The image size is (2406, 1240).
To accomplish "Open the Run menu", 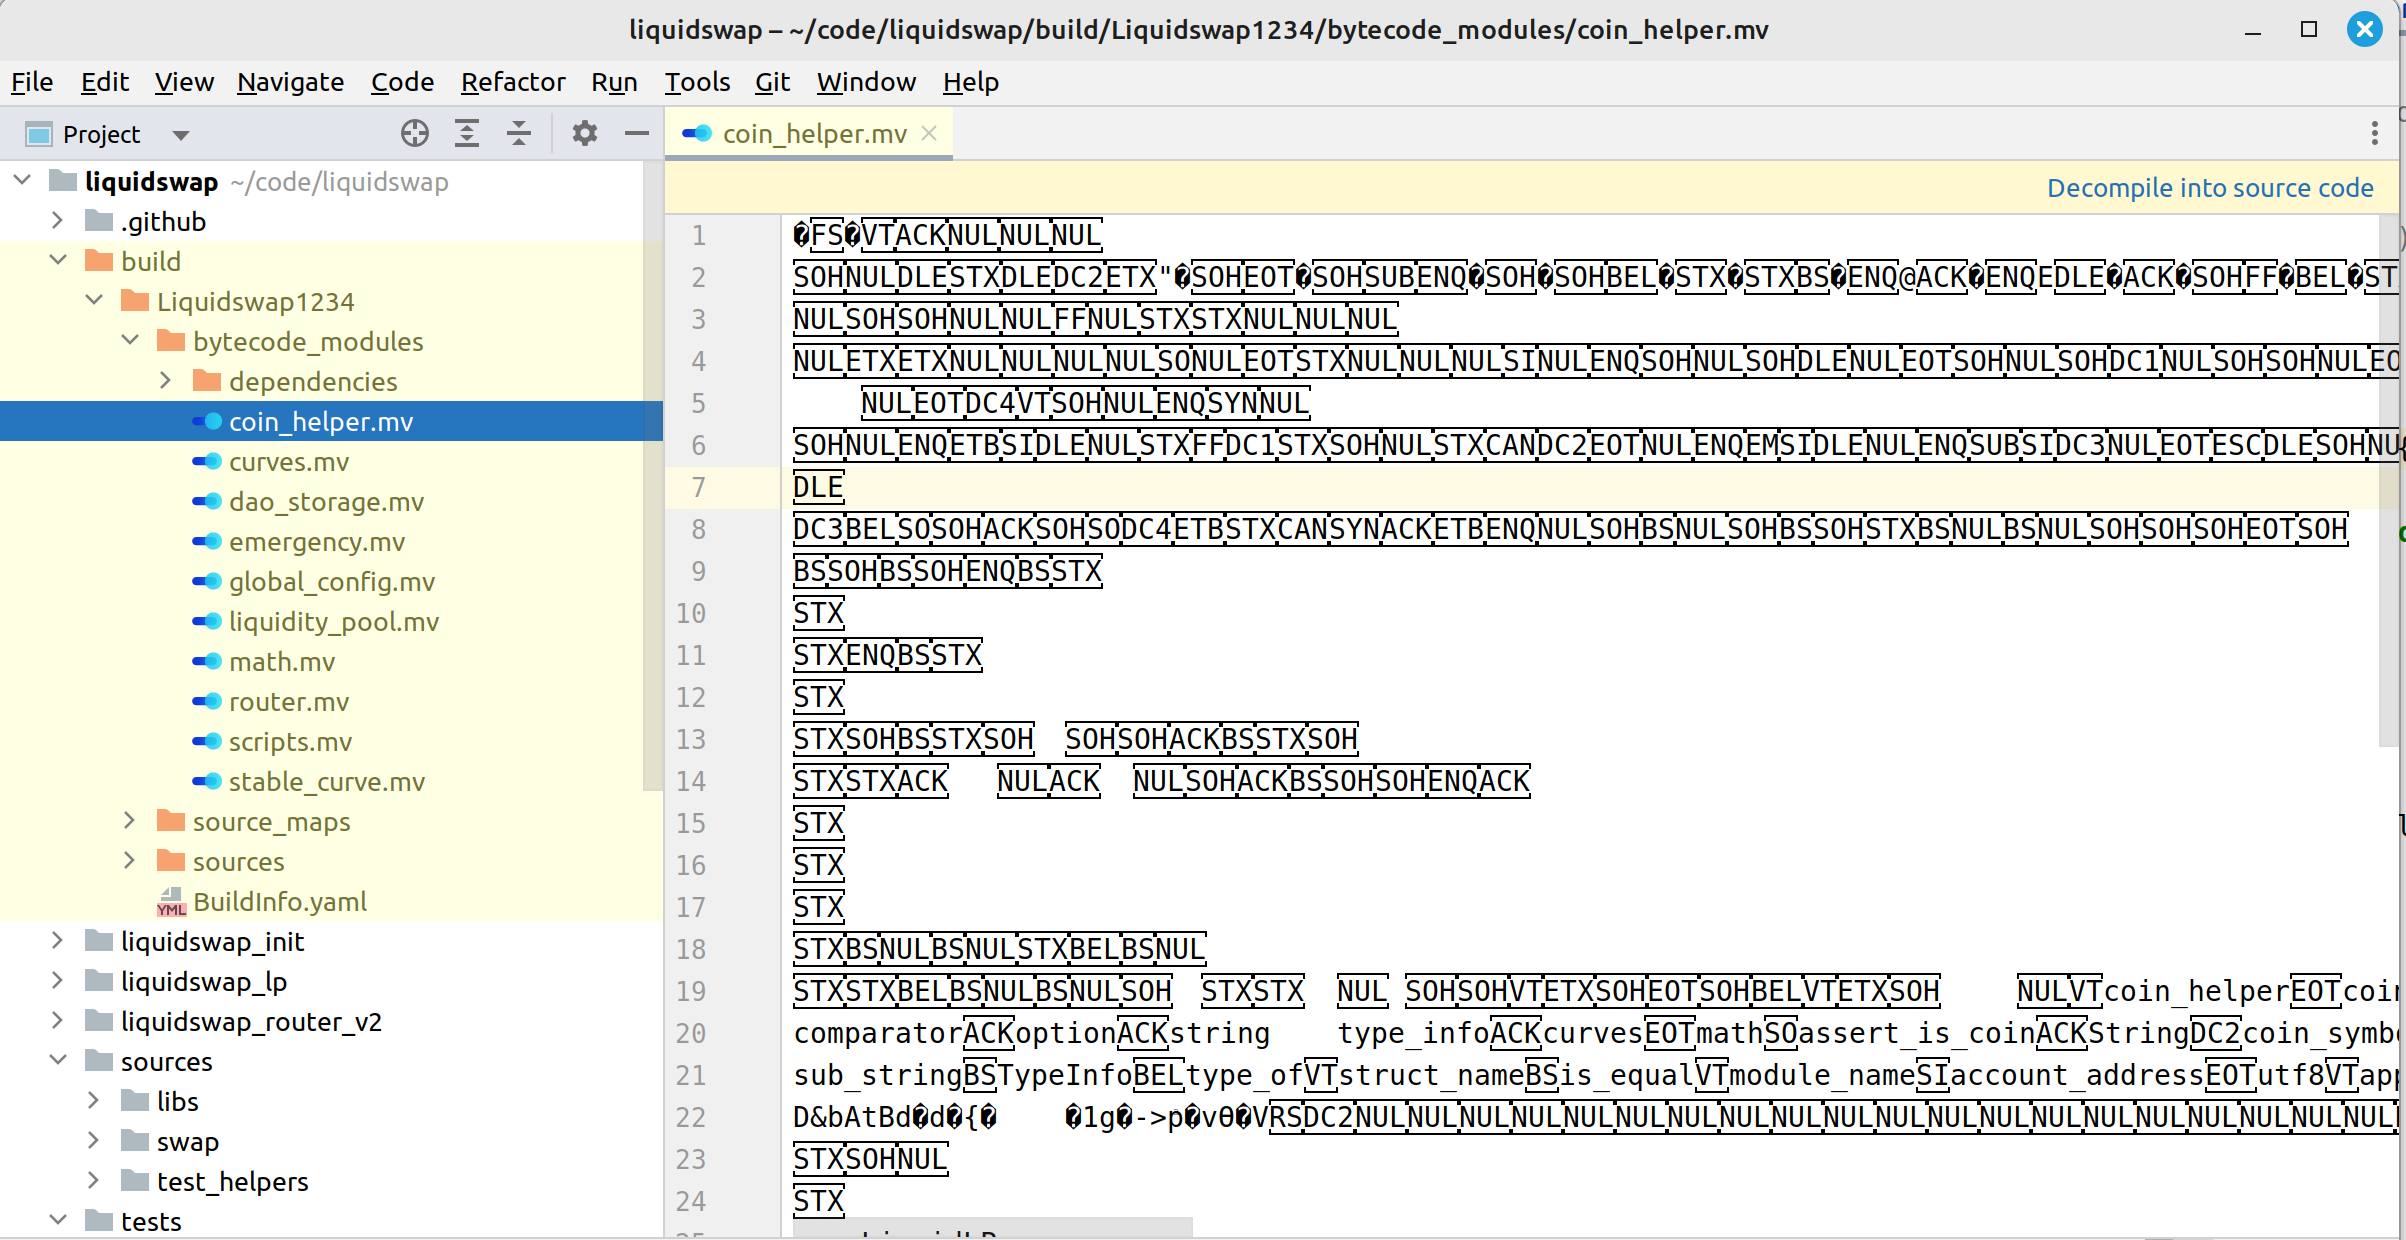I will 614,82.
